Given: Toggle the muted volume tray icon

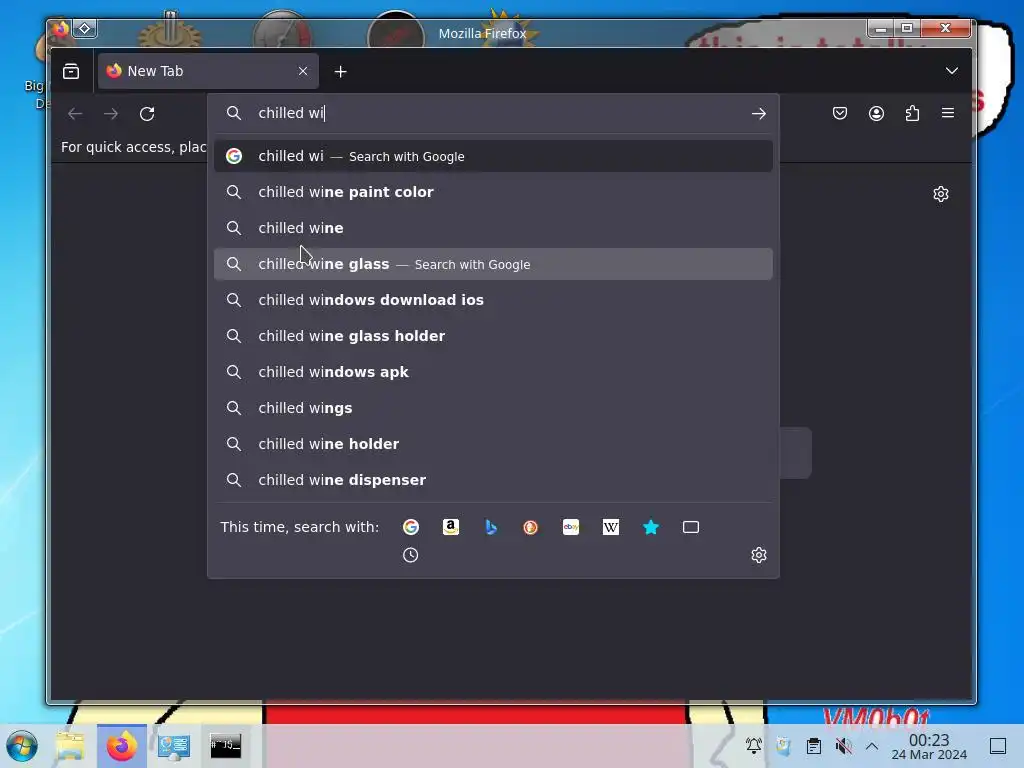Looking at the screenshot, I should tap(844, 746).
